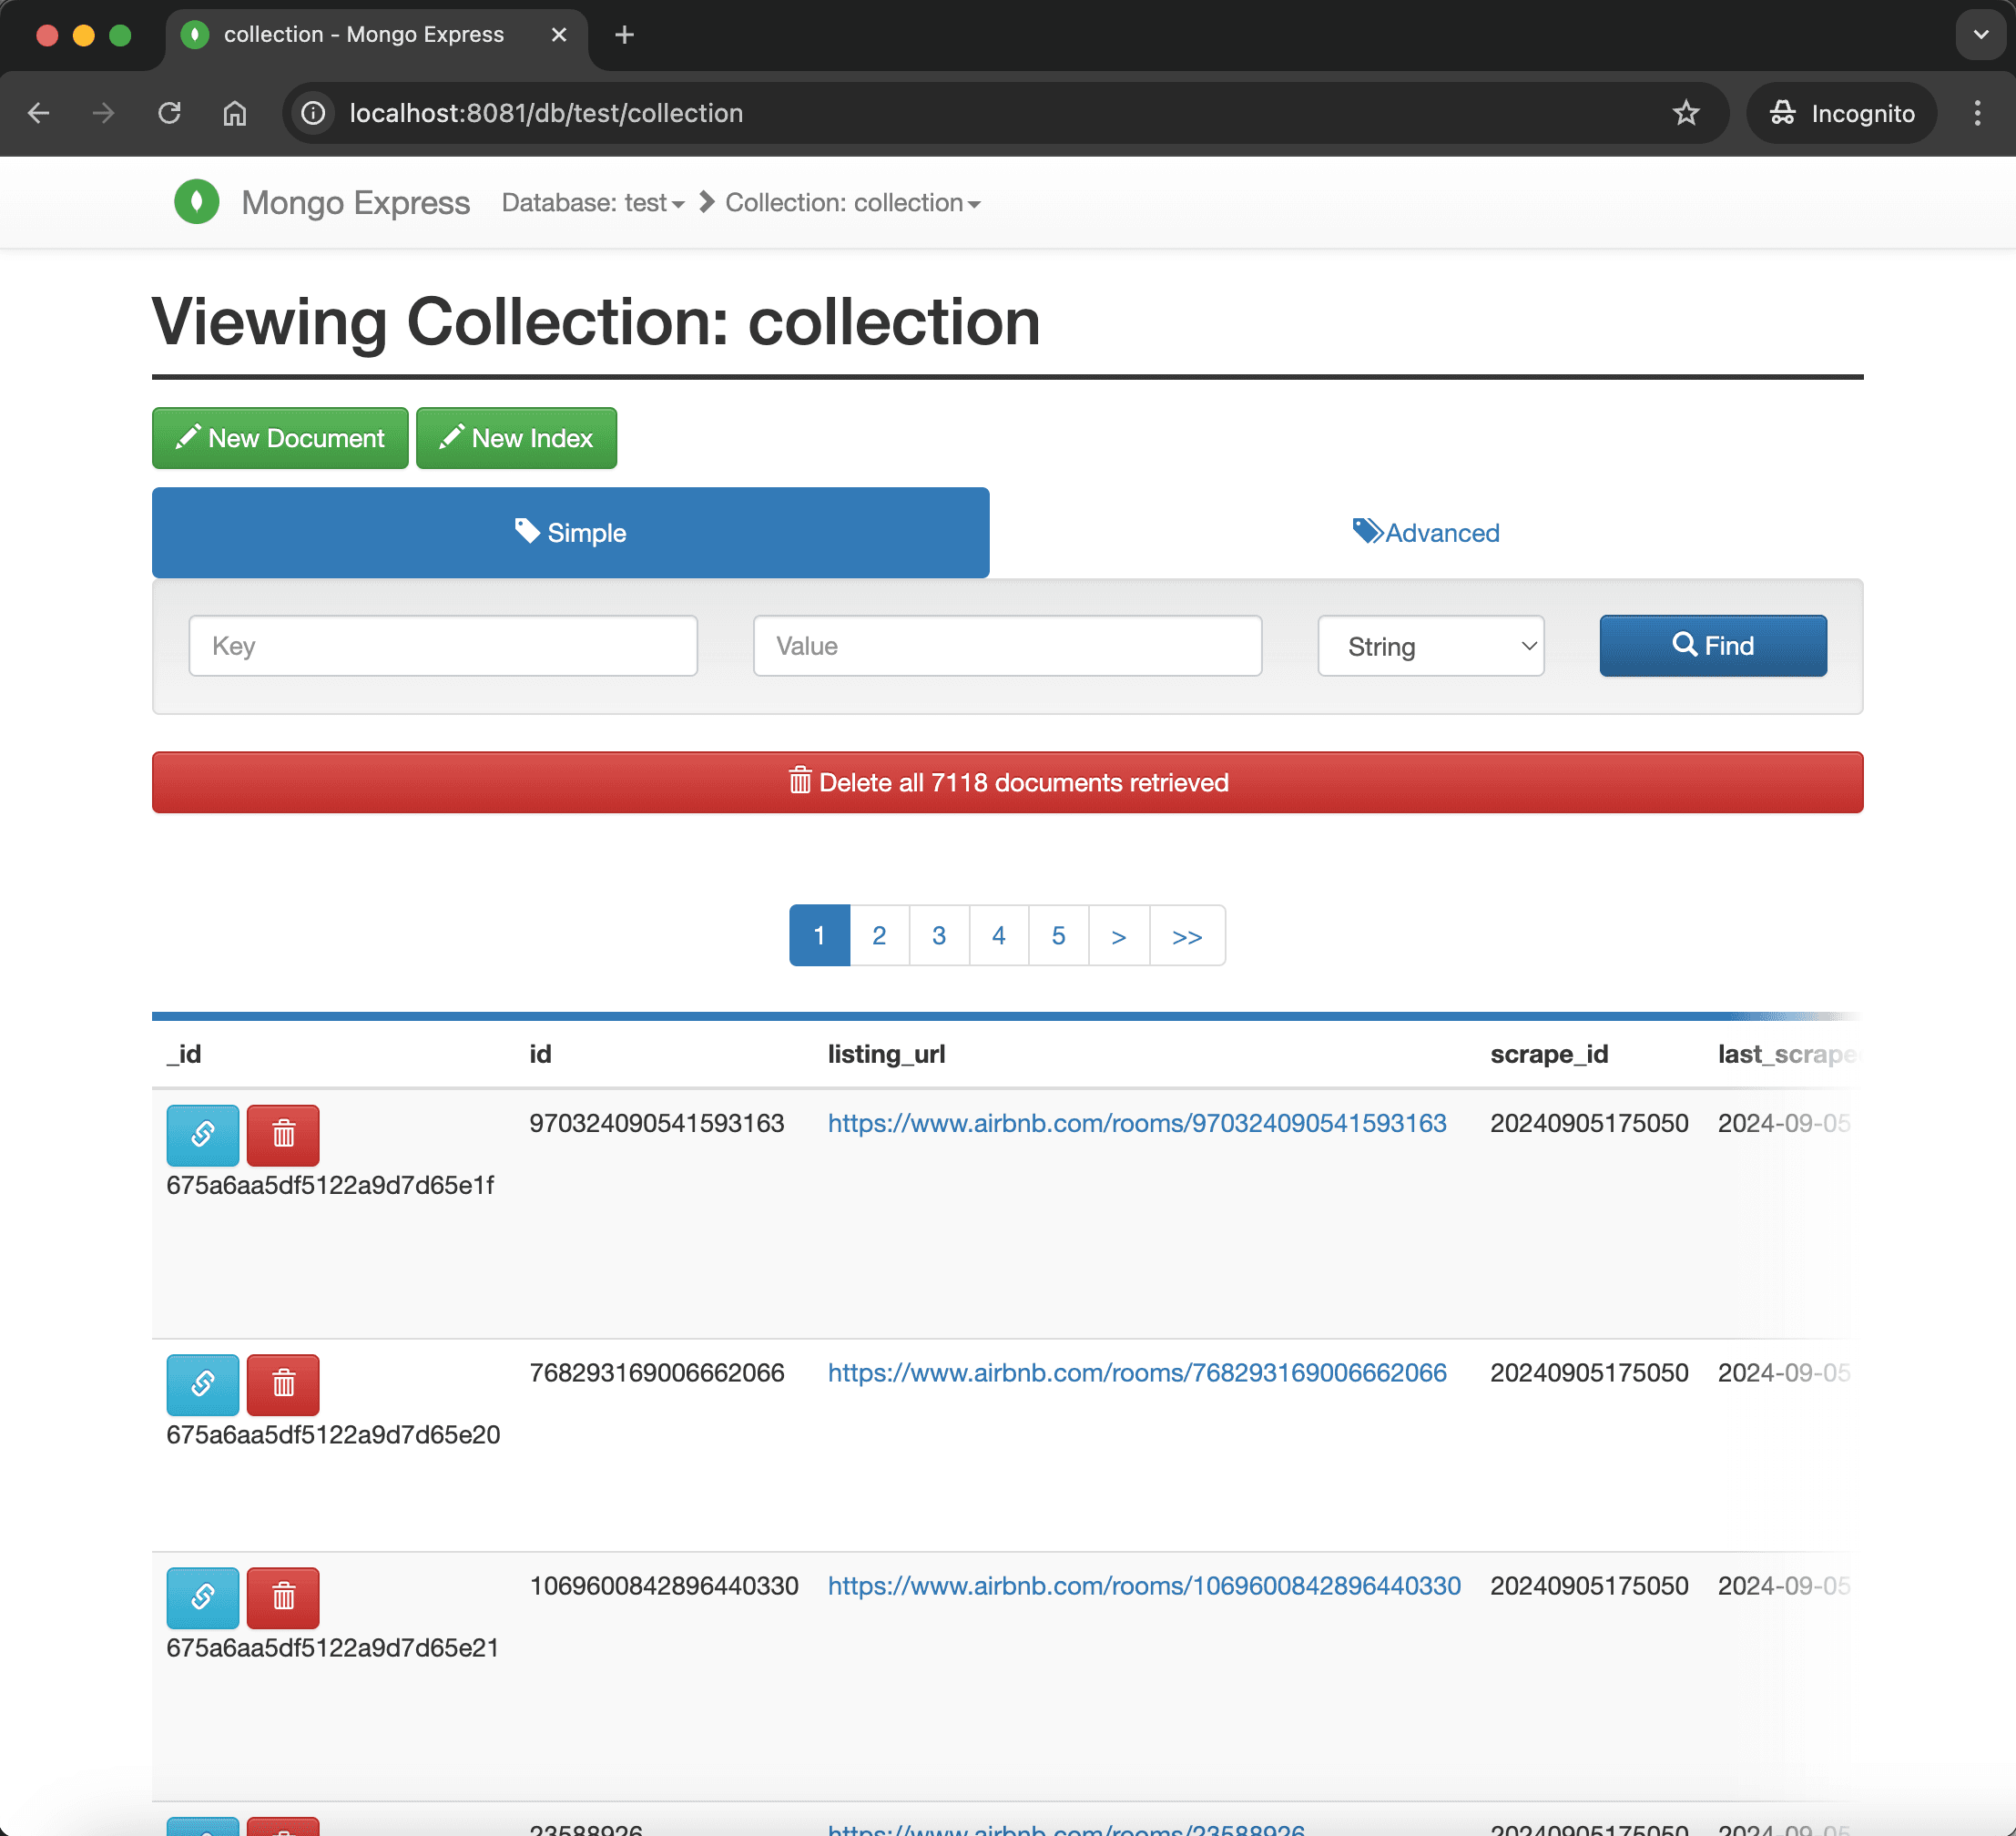Image resolution: width=2016 pixels, height=1836 pixels.
Task: Click the browser address bar URL
Action: 546,113
